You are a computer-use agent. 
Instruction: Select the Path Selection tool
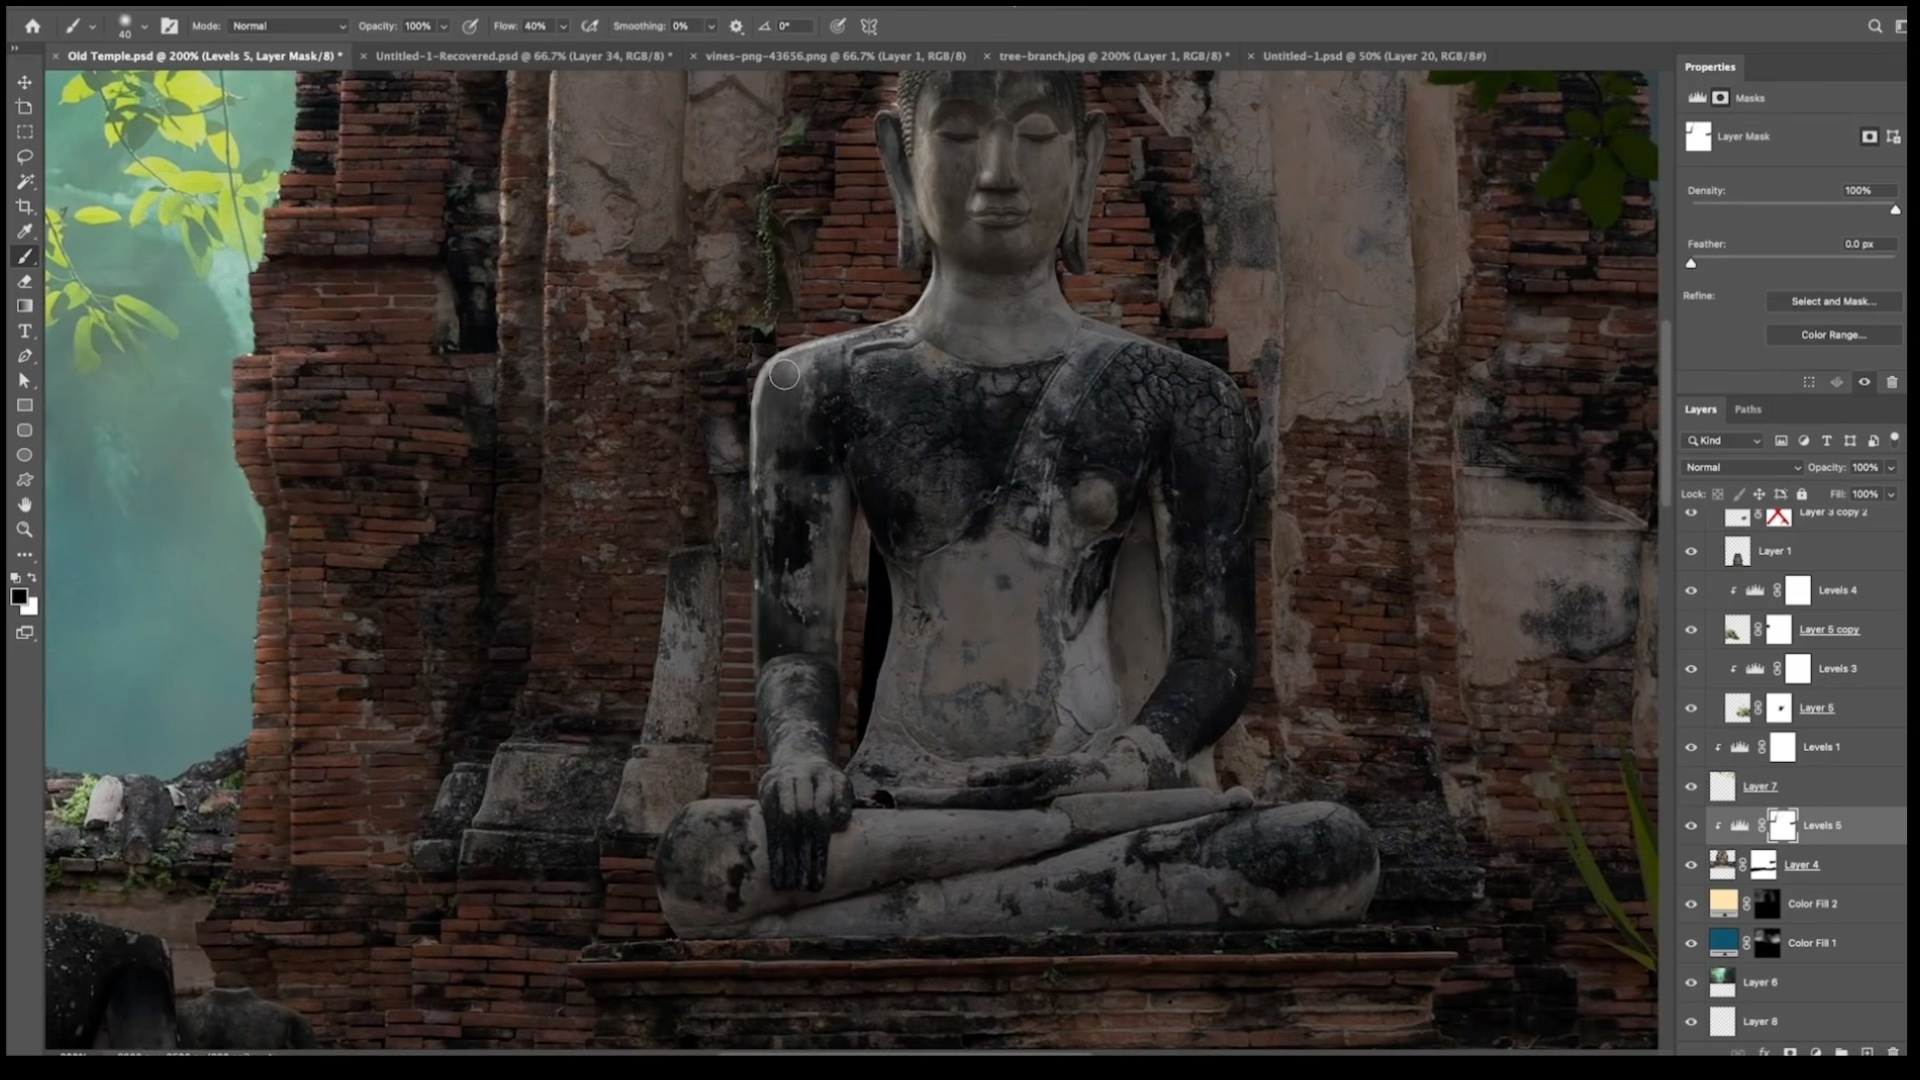pos(25,381)
